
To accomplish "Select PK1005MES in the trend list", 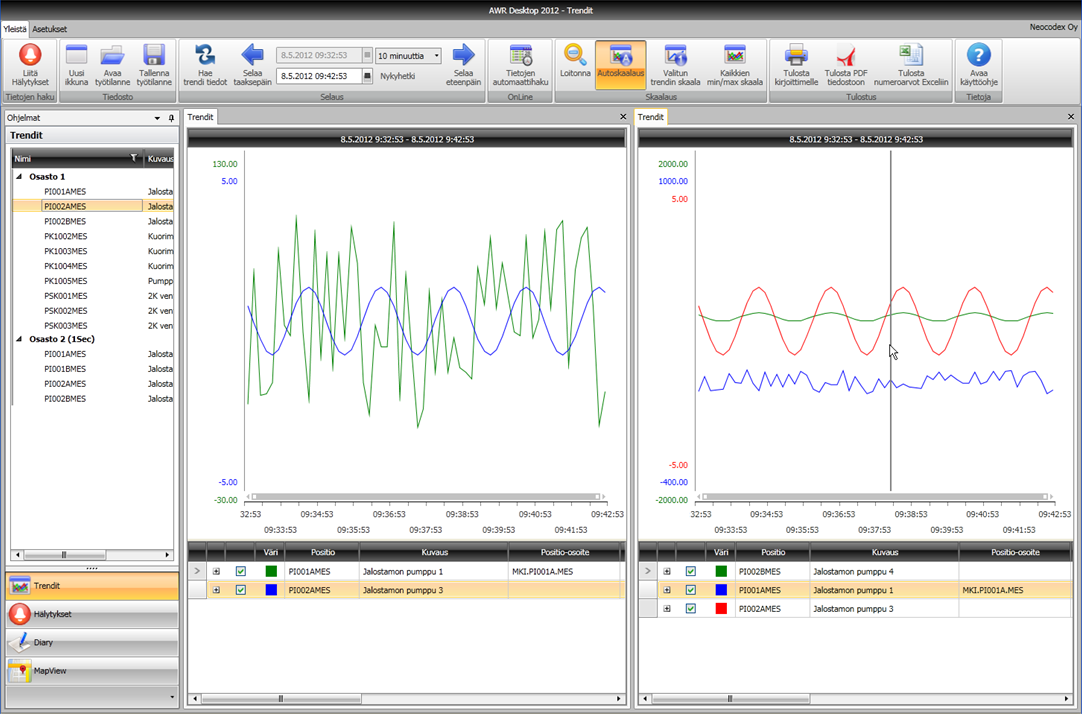I will pyautogui.click(x=65, y=281).
